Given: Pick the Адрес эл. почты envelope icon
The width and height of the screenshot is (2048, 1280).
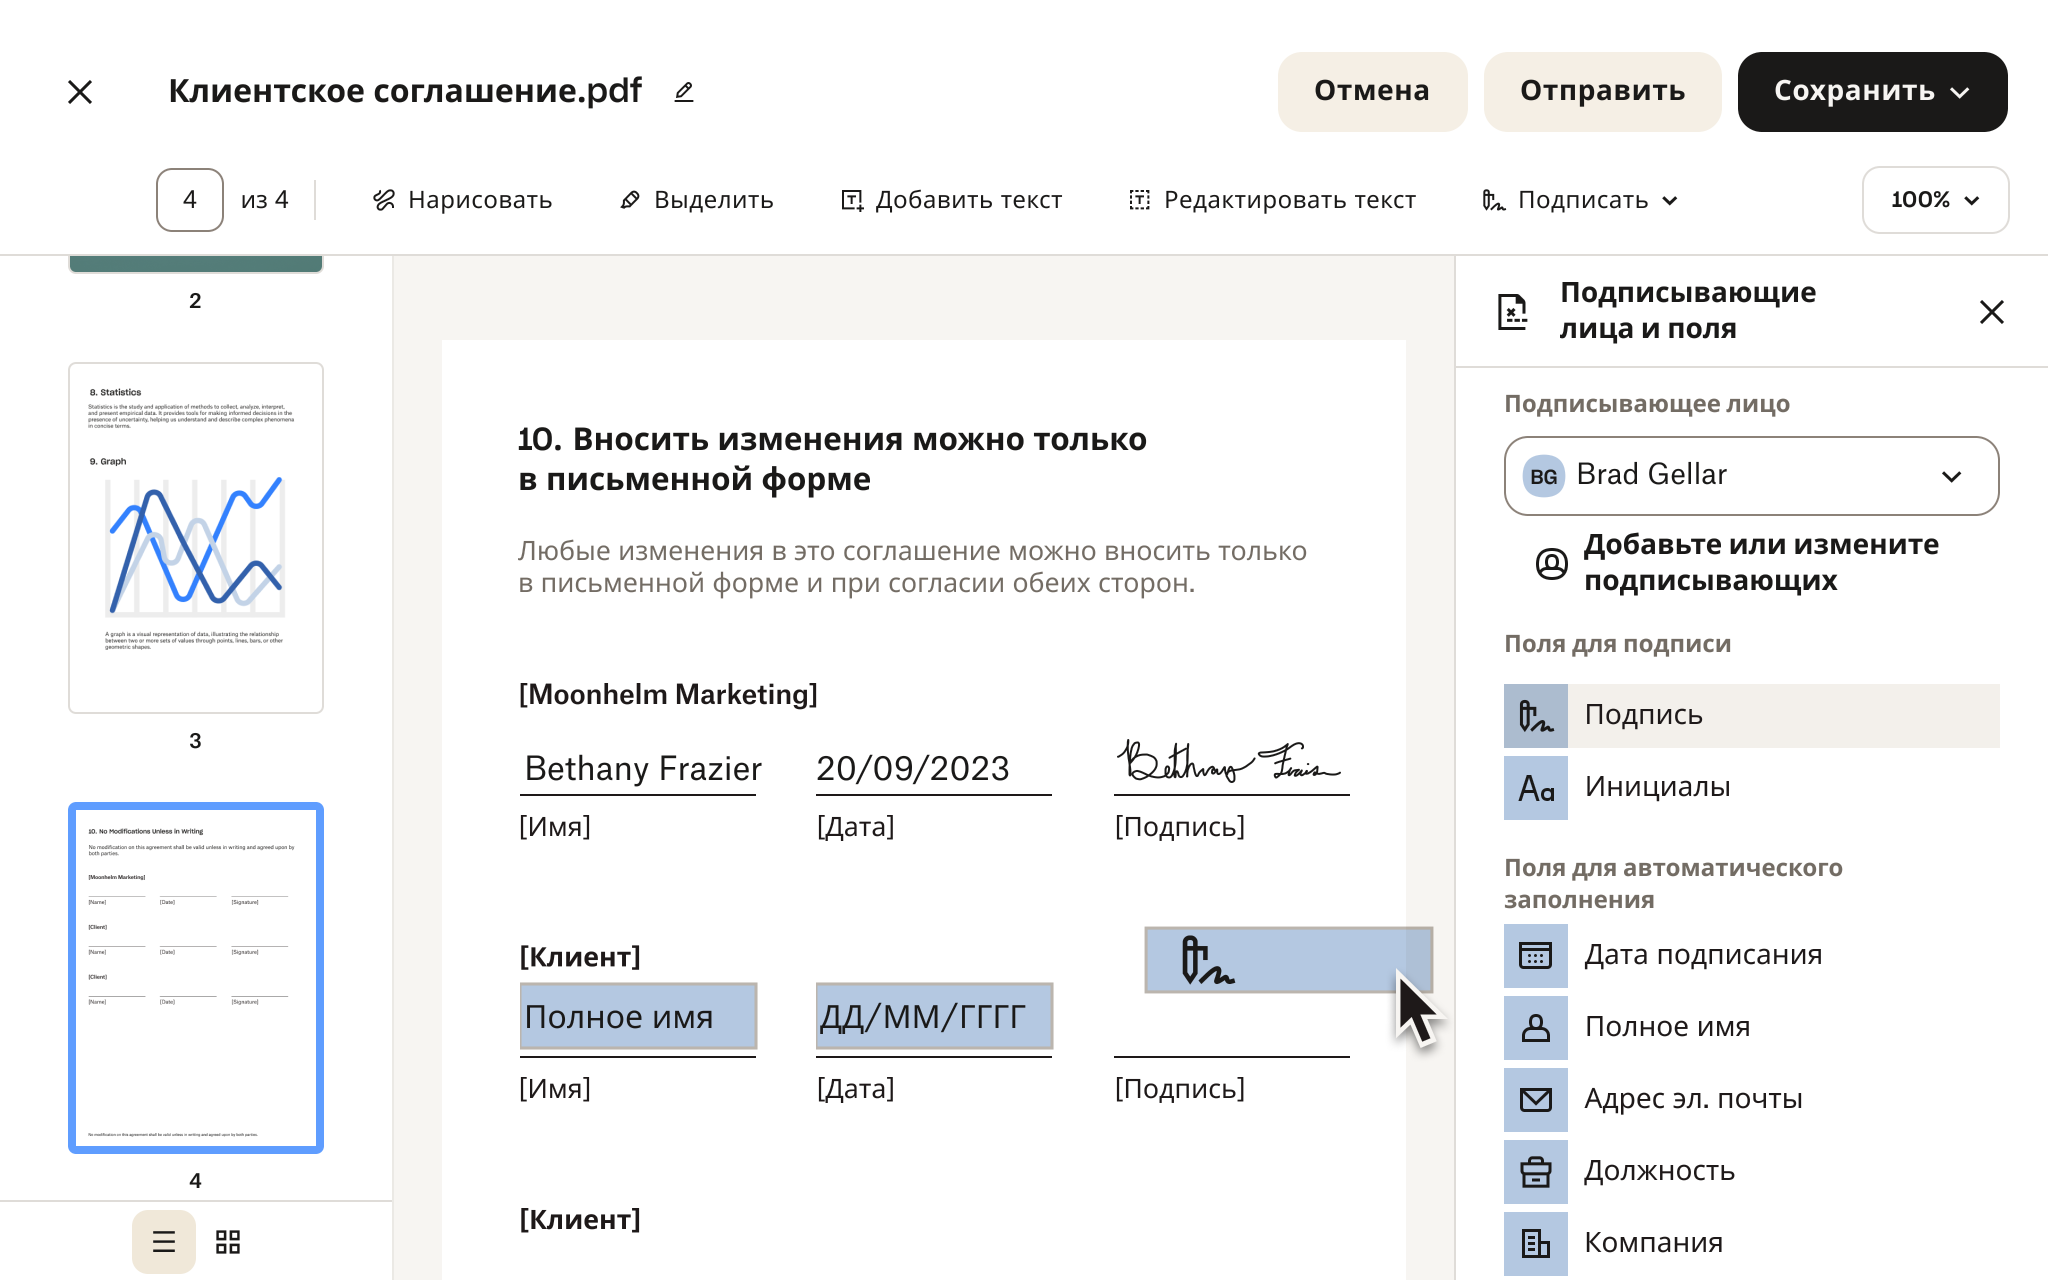Looking at the screenshot, I should [1536, 1100].
